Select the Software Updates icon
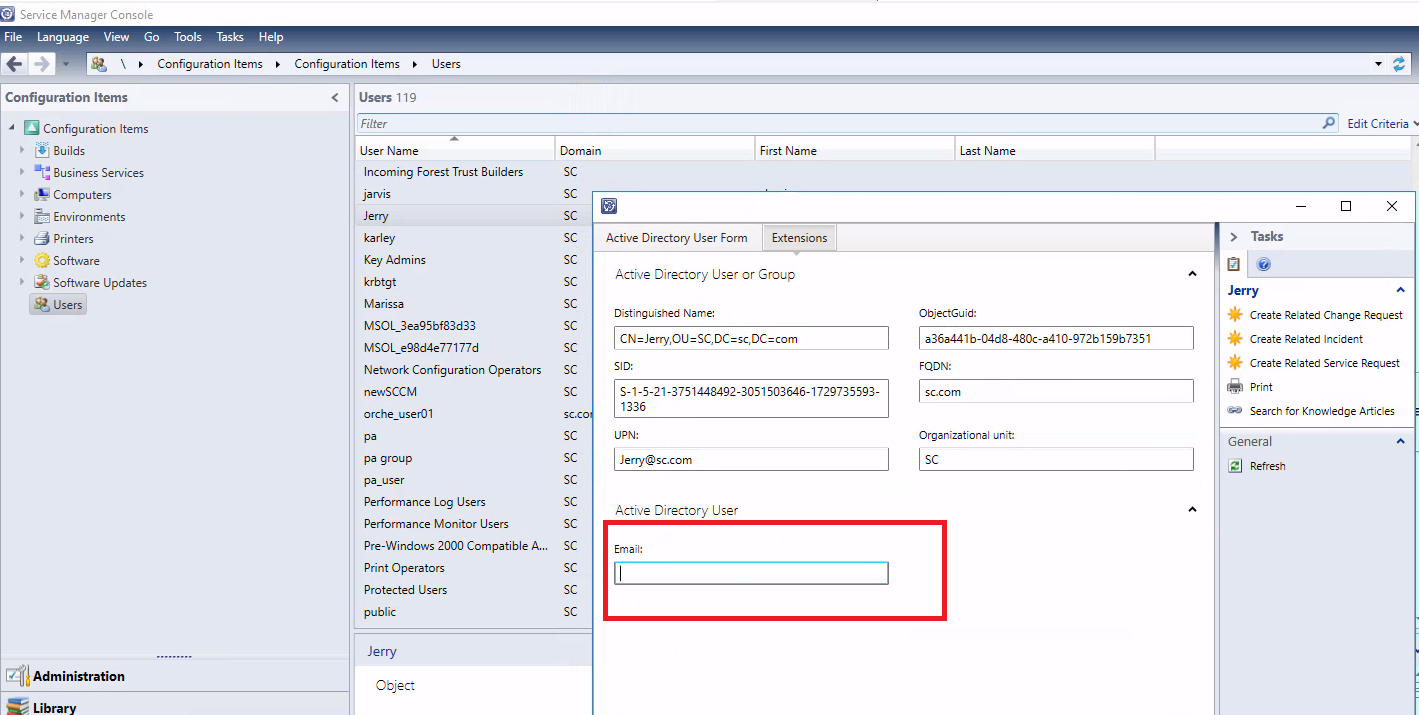The width and height of the screenshot is (1419, 715). (42, 282)
